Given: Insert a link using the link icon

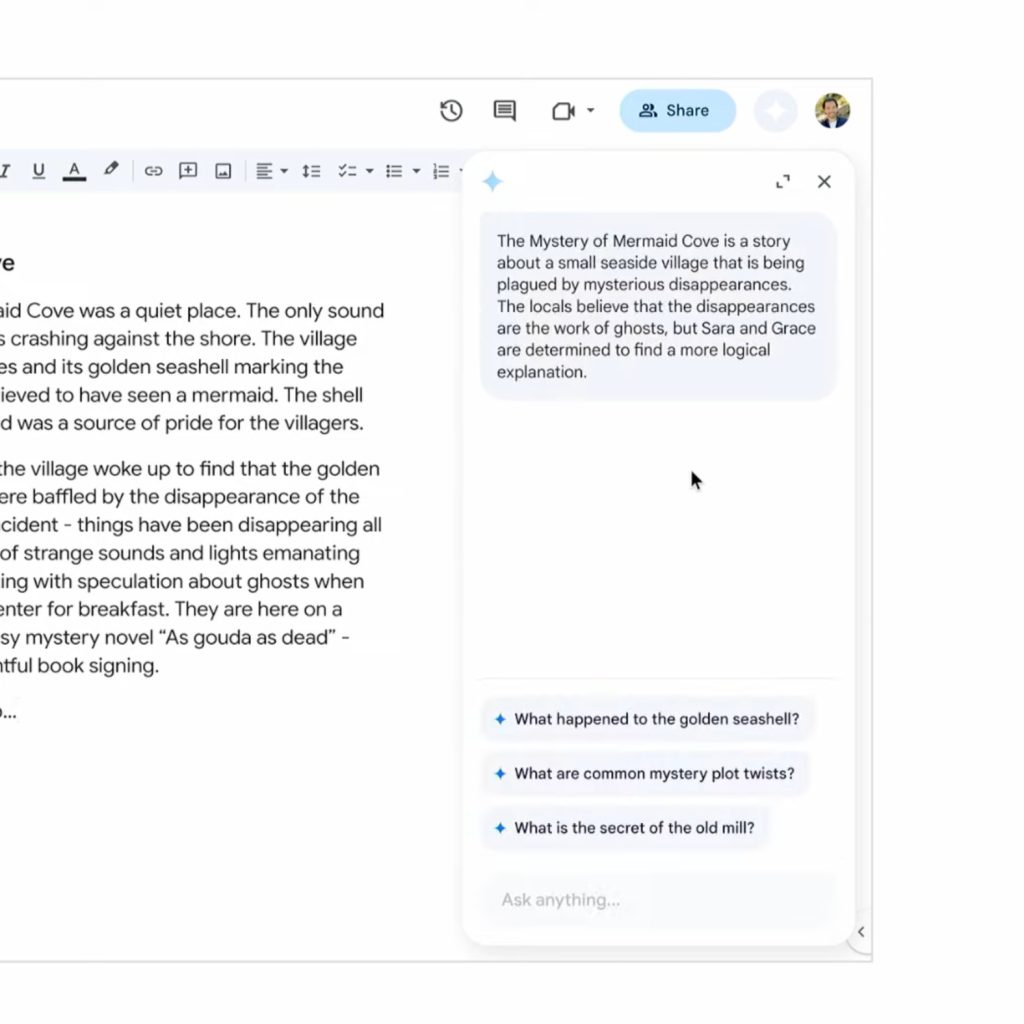Looking at the screenshot, I should 153,171.
